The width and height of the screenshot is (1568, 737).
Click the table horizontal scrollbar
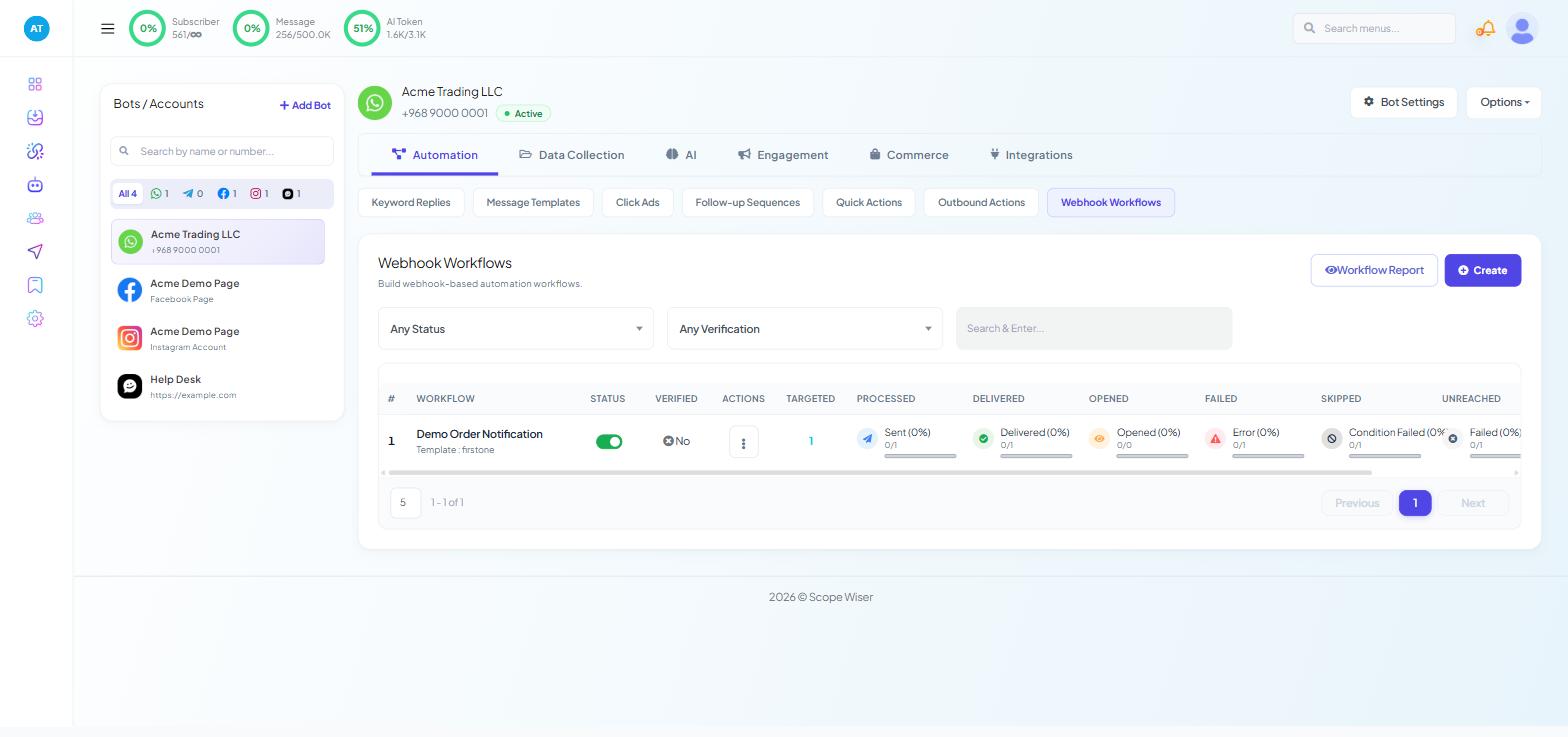(x=880, y=472)
